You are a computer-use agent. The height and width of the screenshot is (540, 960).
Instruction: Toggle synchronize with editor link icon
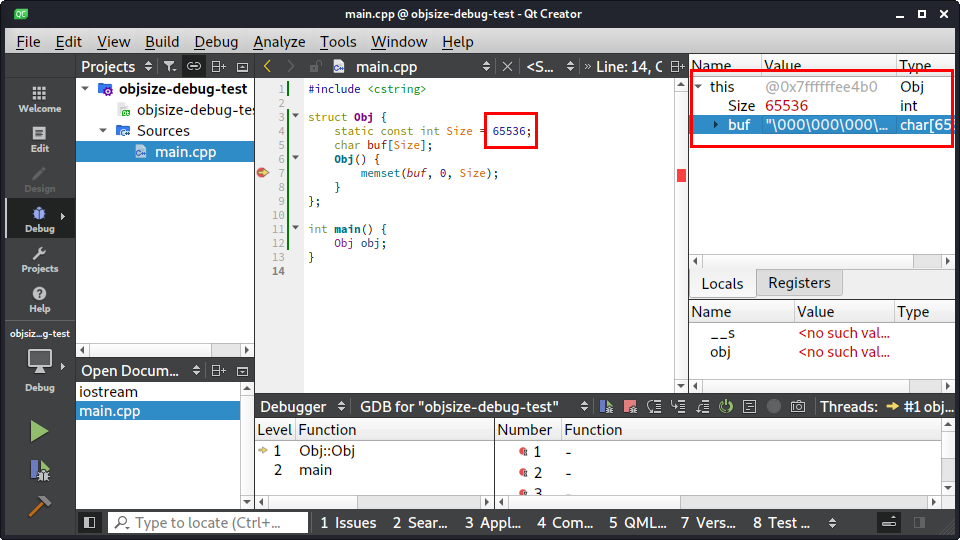click(194, 67)
